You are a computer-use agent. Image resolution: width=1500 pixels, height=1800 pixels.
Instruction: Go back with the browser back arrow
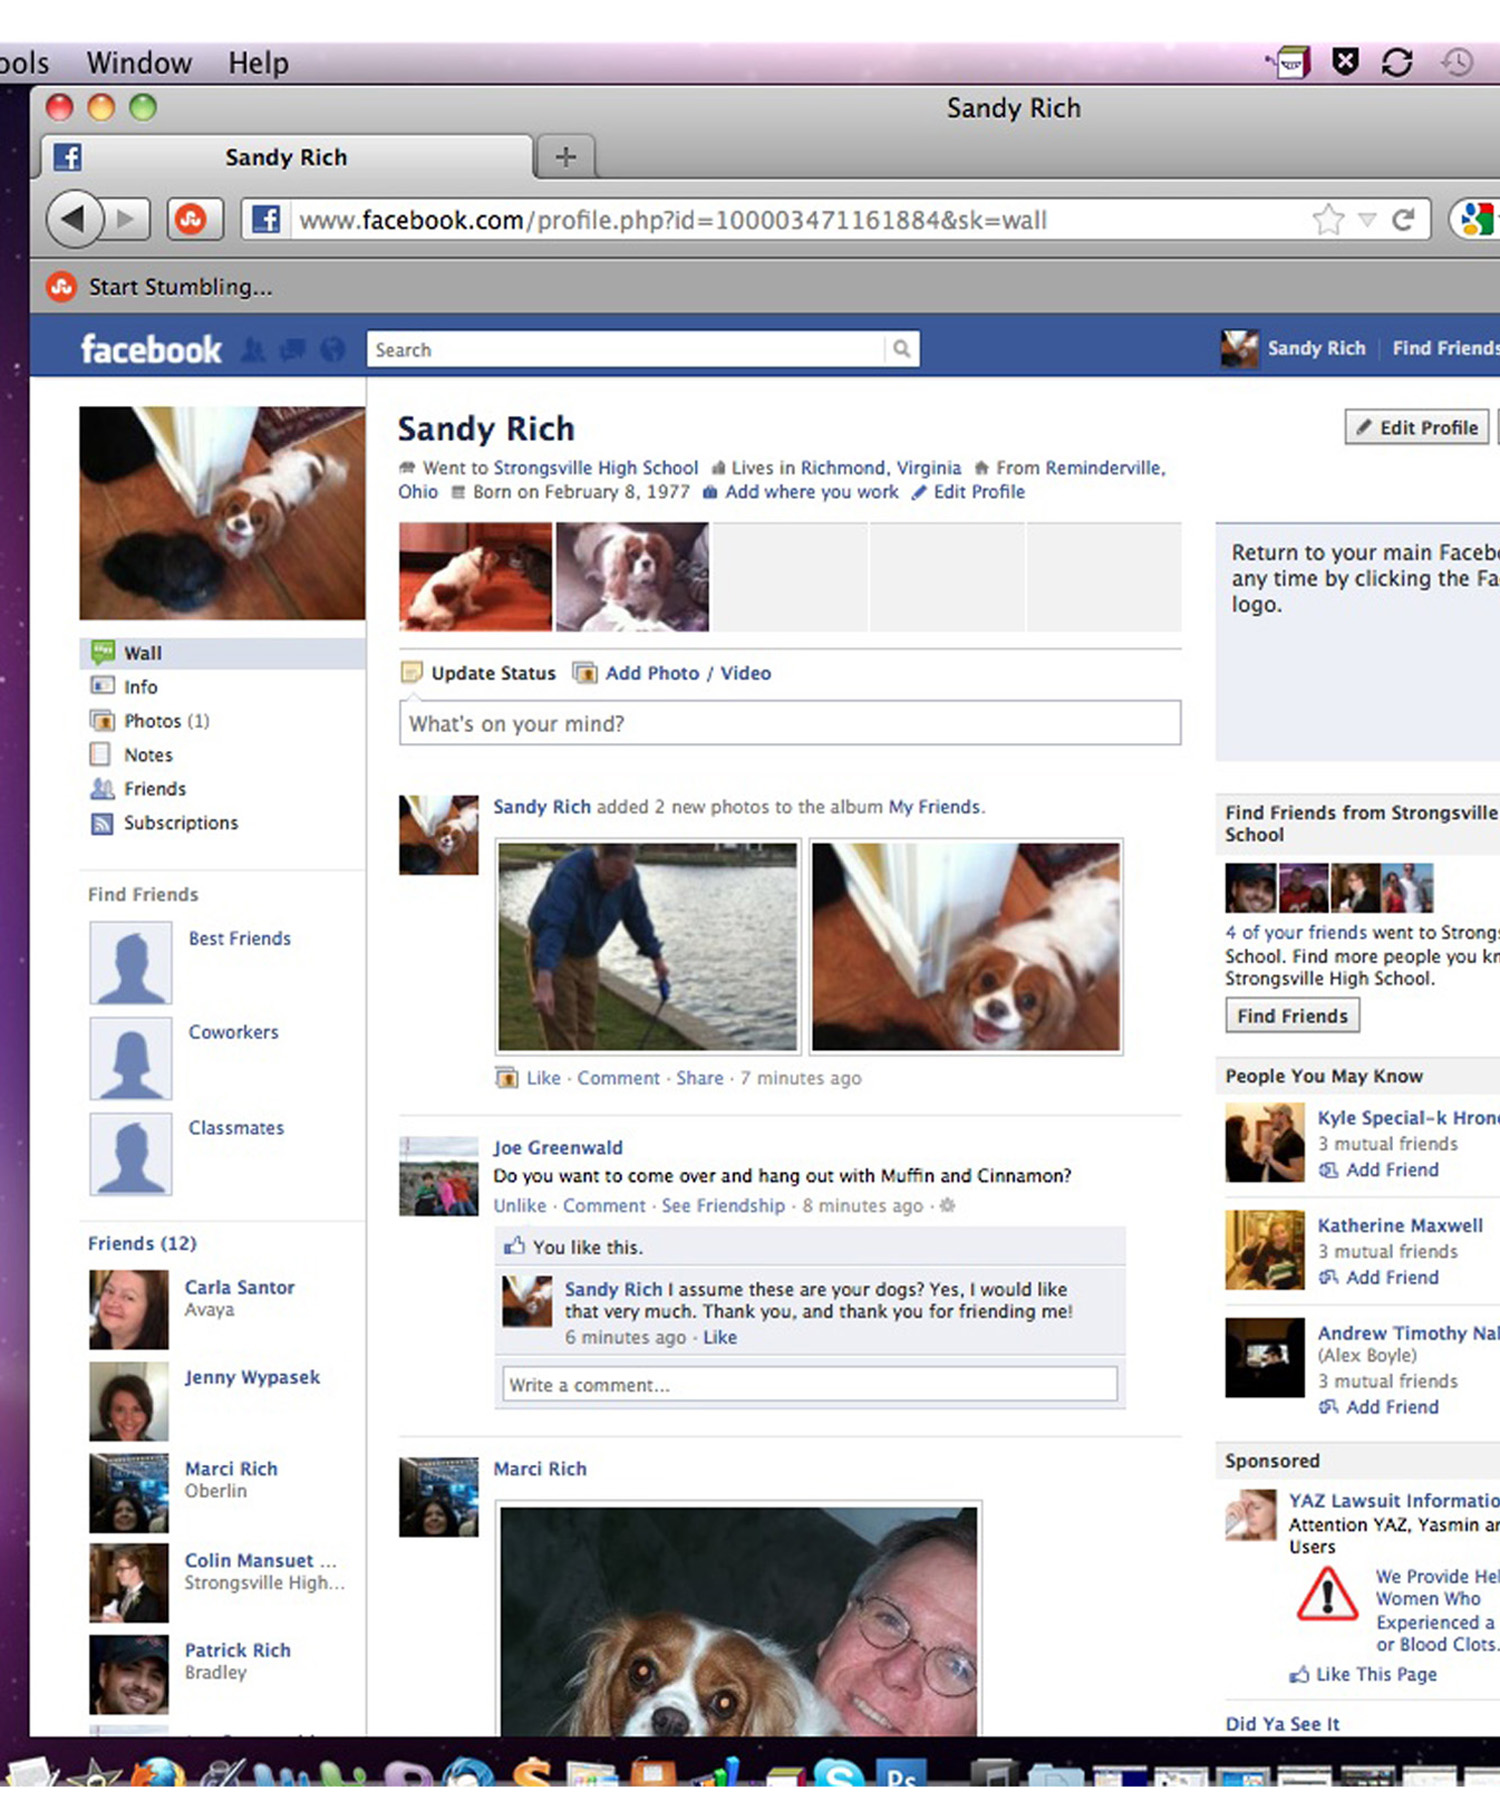click(x=75, y=219)
